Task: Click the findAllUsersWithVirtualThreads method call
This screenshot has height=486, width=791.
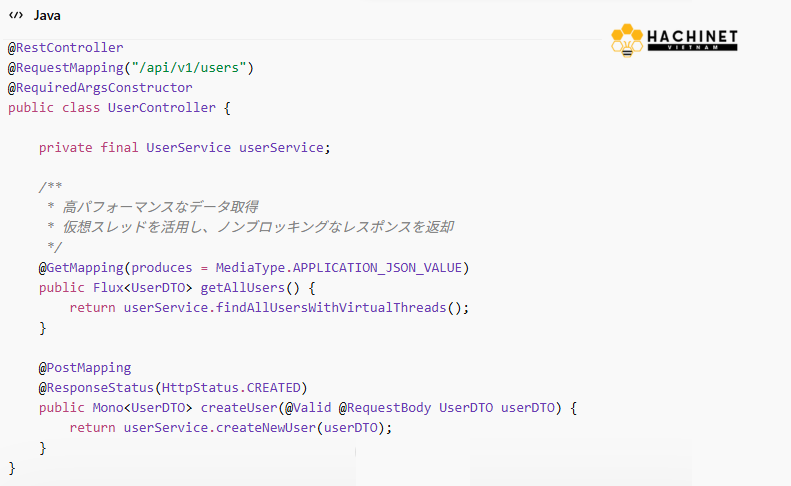Action: point(331,307)
